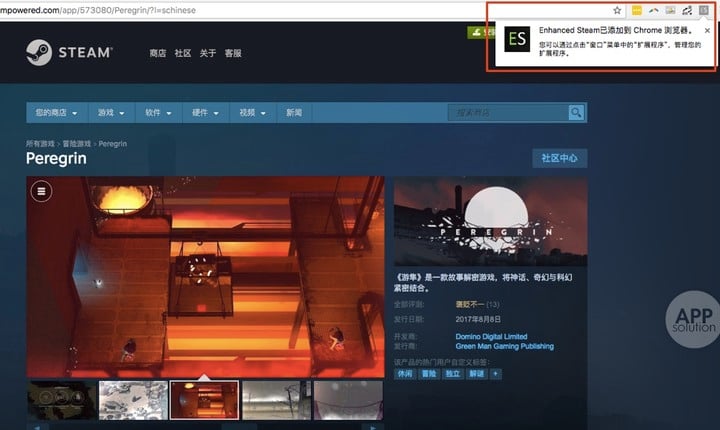
Task: Click the Steam logo in the header
Action: 69,52
